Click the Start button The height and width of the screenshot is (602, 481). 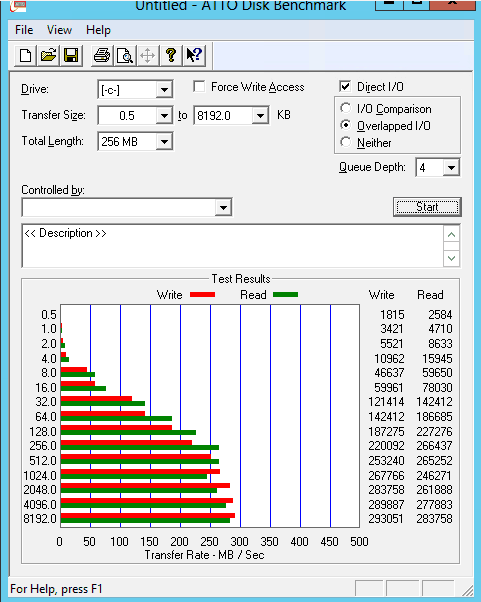(x=427, y=207)
